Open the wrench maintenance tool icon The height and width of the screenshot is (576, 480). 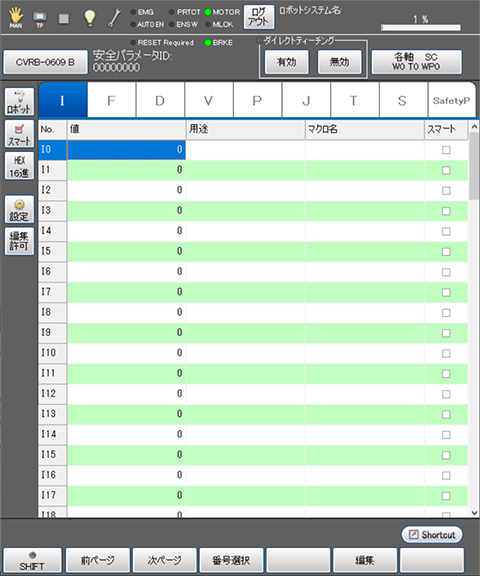(115, 18)
